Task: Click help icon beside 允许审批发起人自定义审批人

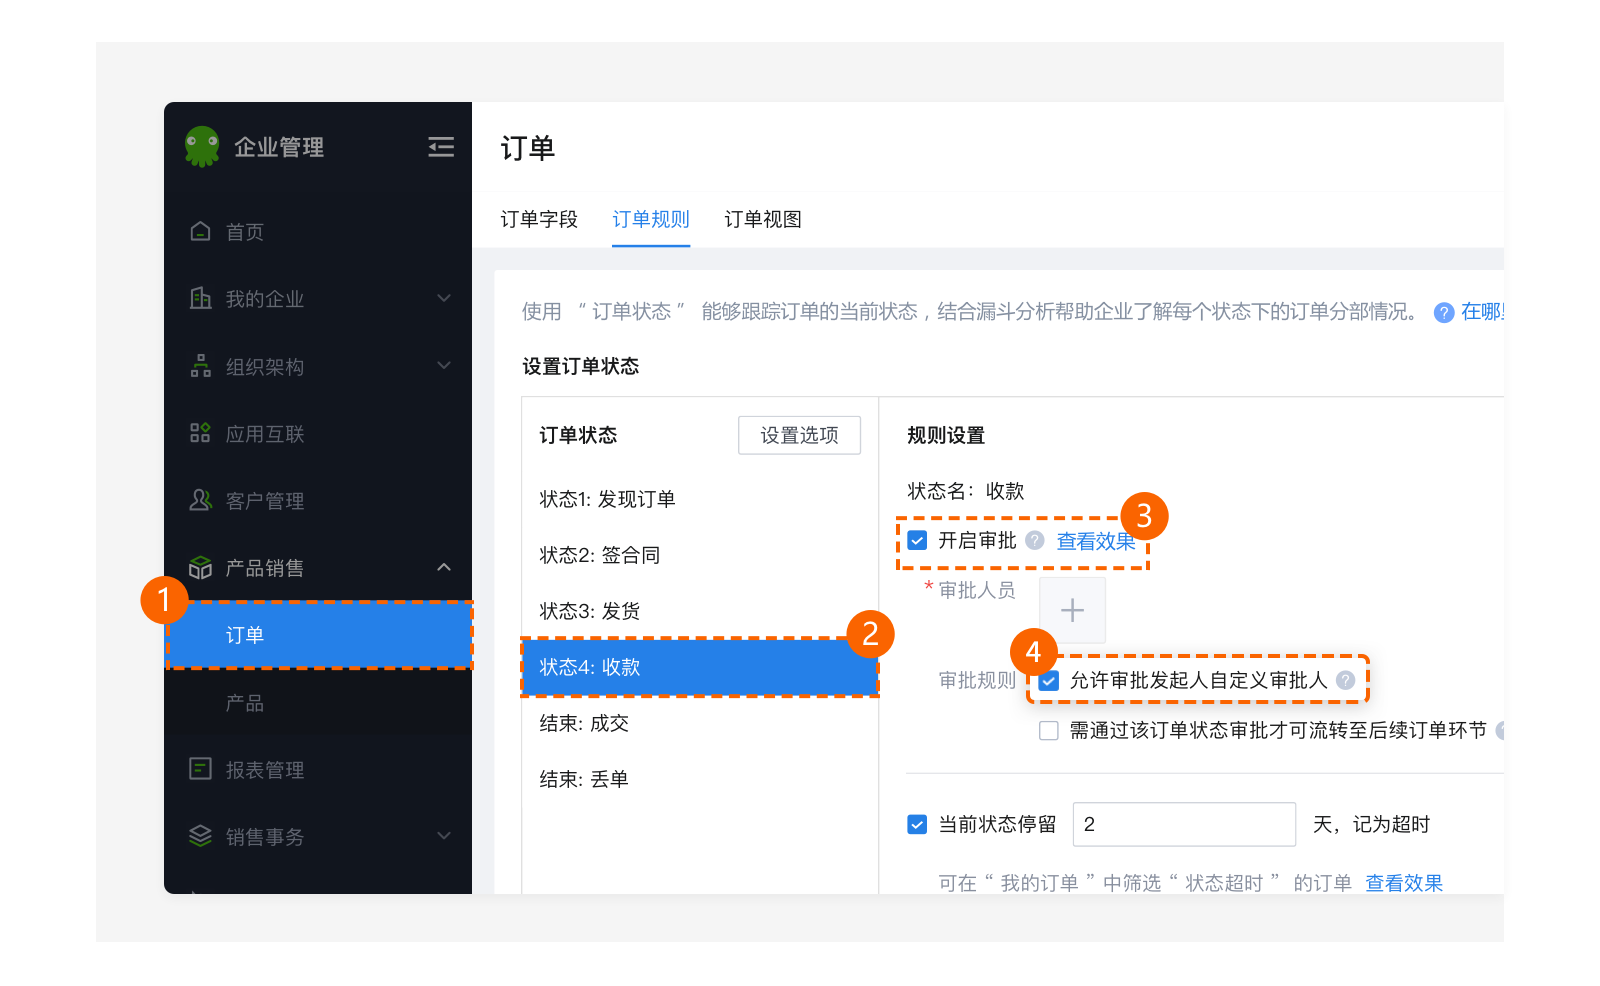Action: coord(1346,680)
